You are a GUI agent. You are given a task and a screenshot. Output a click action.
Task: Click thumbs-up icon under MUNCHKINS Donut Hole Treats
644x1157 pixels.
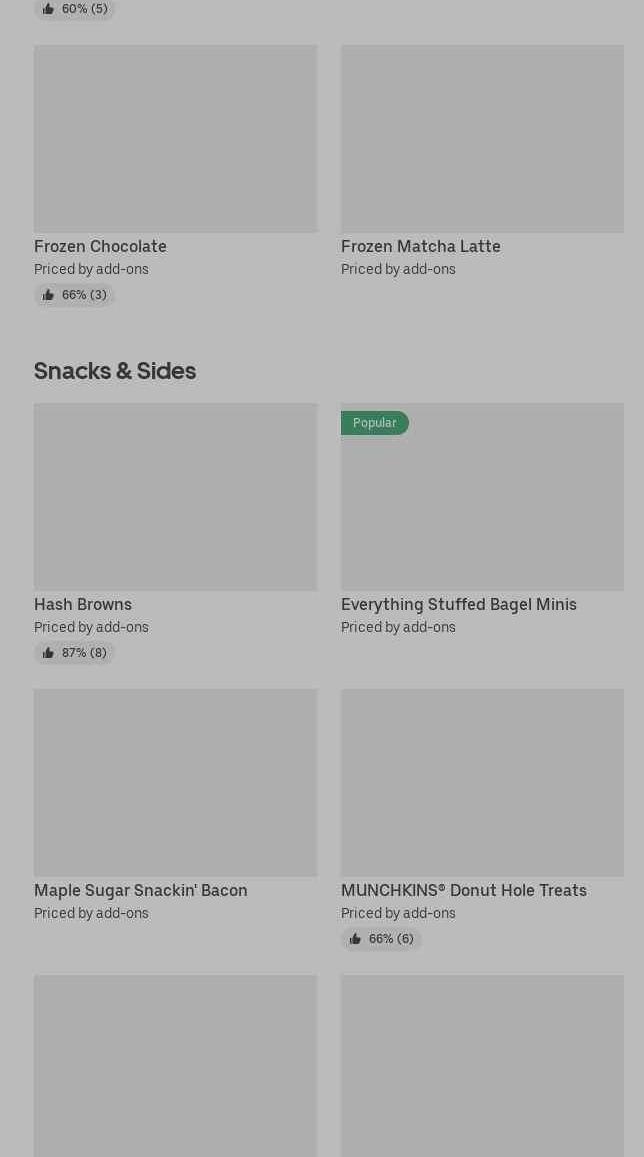[355, 939]
